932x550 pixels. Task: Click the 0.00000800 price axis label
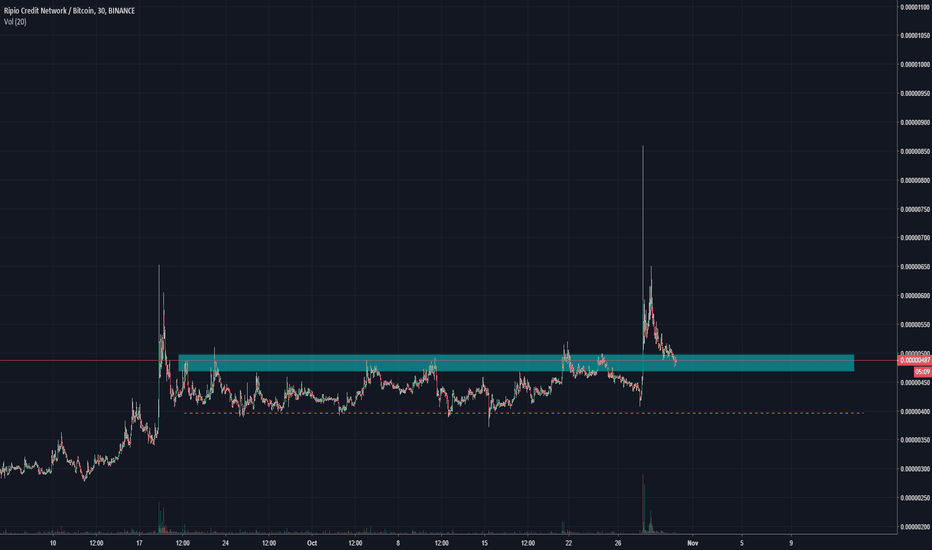click(915, 180)
